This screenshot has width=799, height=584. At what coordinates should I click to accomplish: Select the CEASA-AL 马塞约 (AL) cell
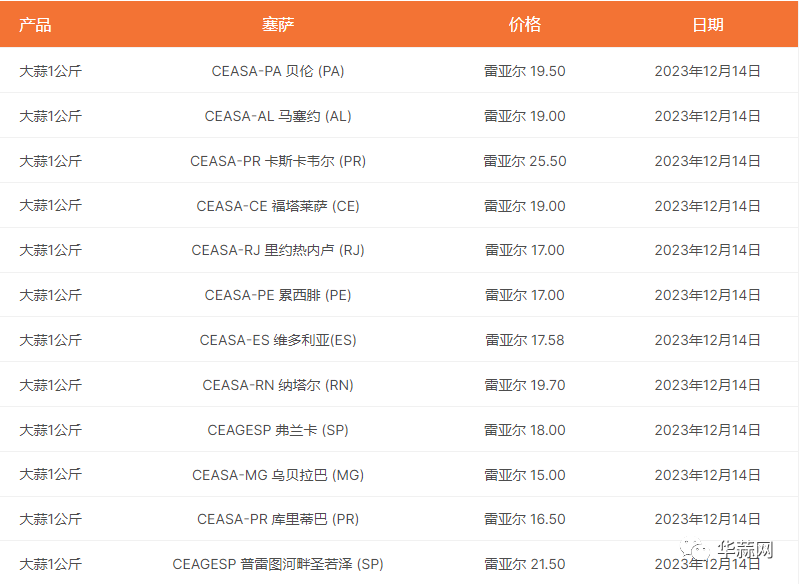[x=278, y=116]
